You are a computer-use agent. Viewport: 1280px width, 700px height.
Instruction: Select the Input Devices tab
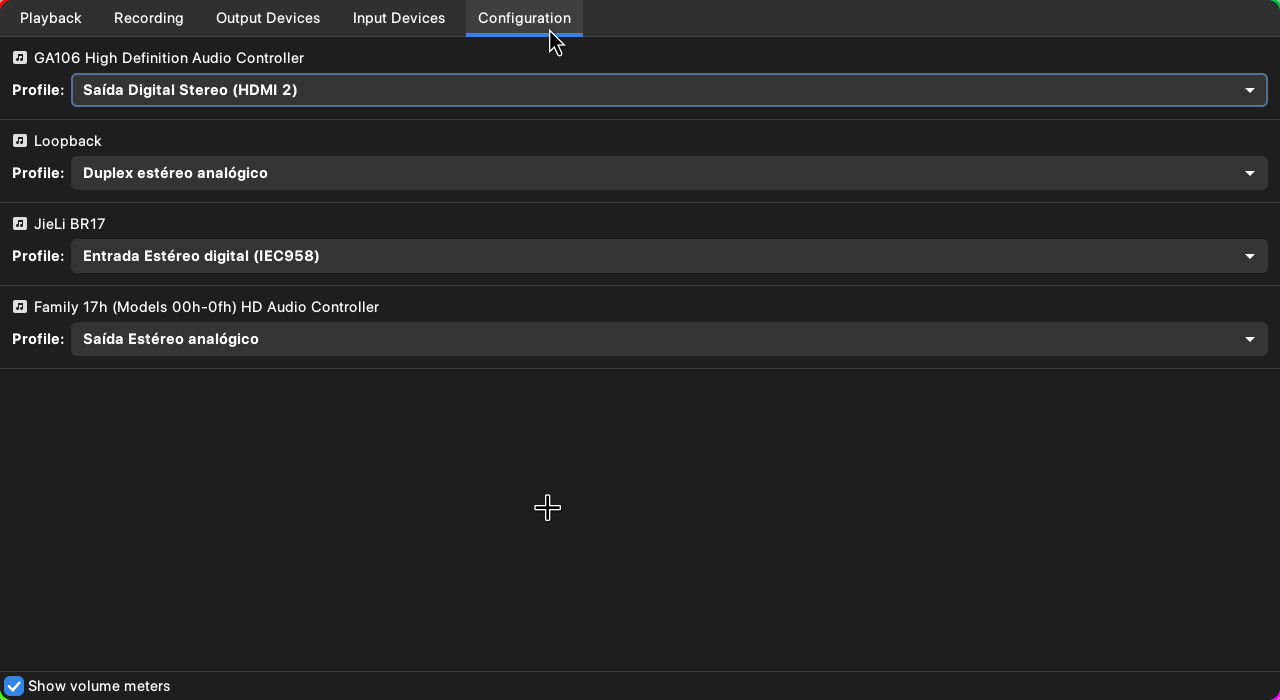click(x=399, y=18)
